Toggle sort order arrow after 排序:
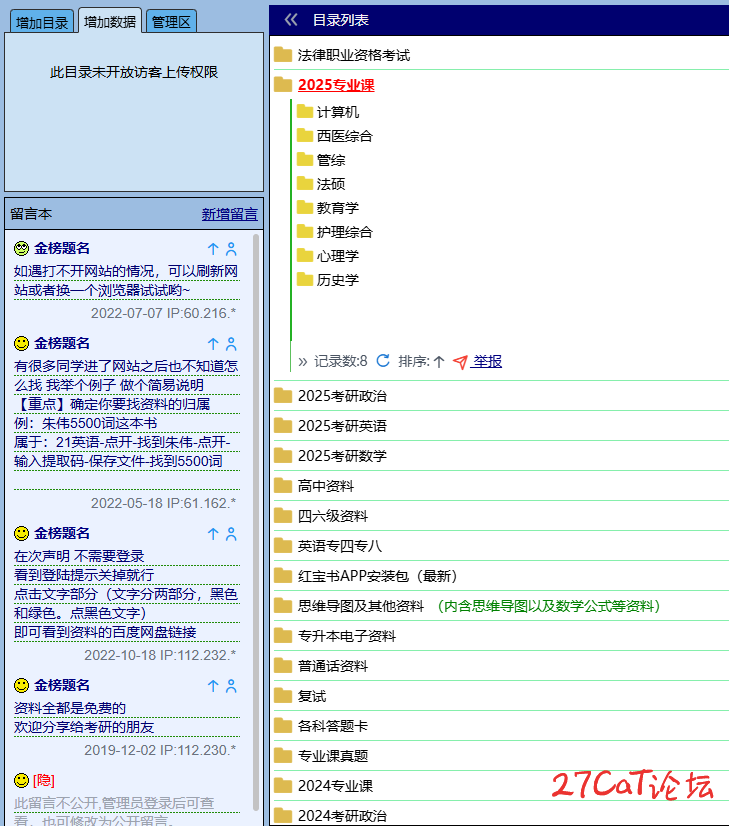 [439, 361]
